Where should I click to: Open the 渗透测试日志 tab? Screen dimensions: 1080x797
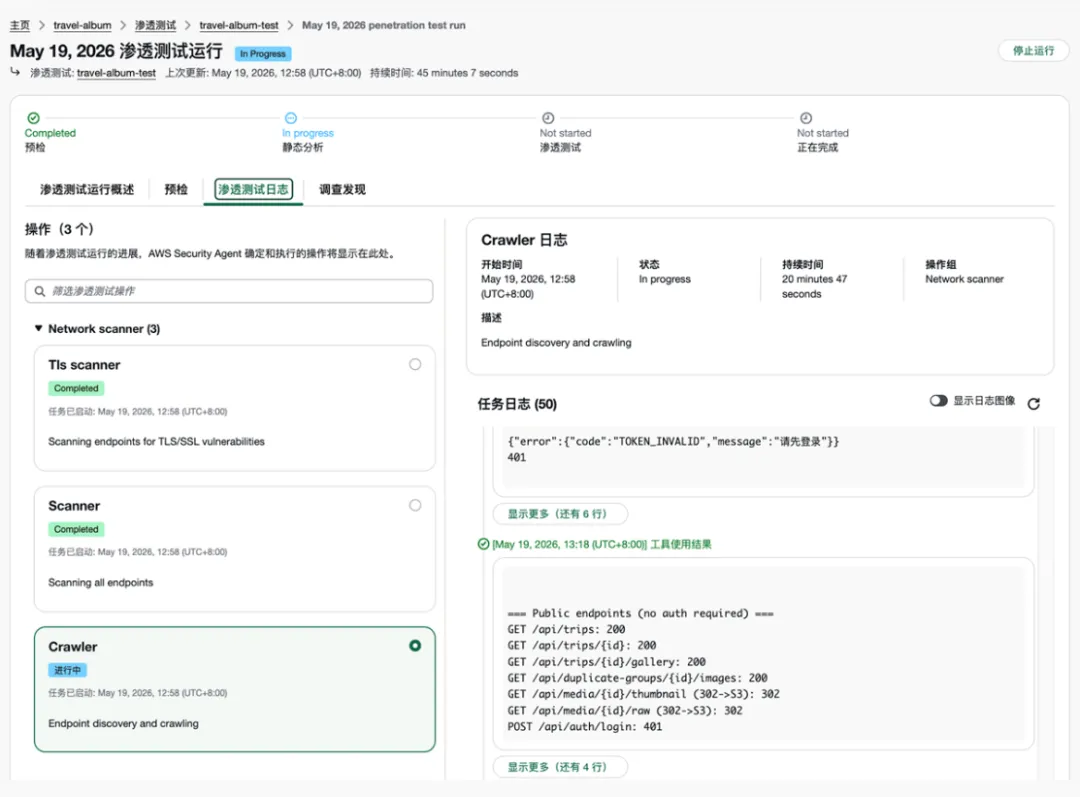[x=253, y=189]
